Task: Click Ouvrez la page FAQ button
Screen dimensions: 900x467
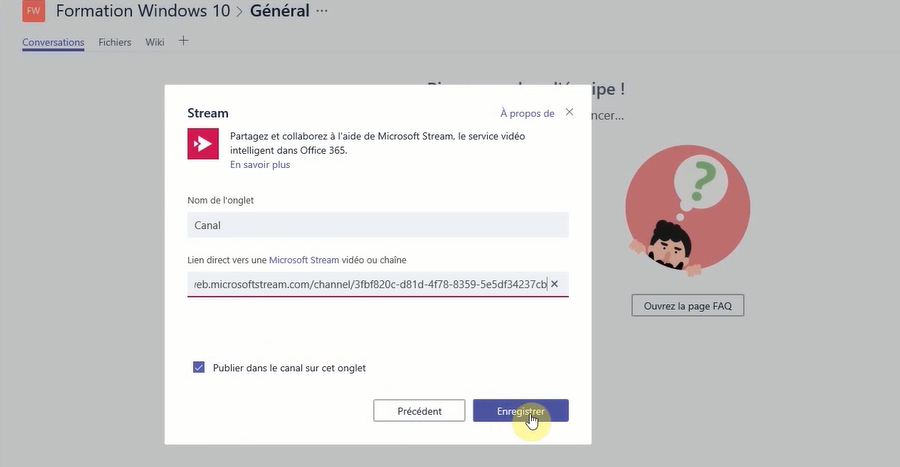Action: [x=688, y=306]
